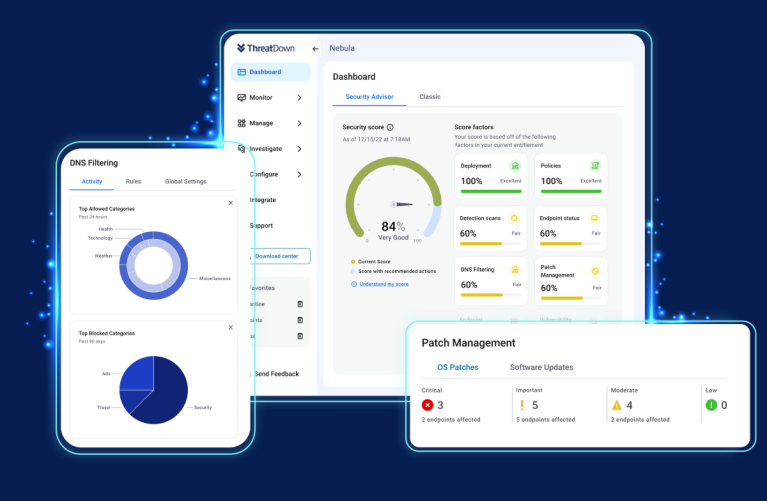Expand the Monitor menu chevron
Screen dimensions: 767x501
299,97
